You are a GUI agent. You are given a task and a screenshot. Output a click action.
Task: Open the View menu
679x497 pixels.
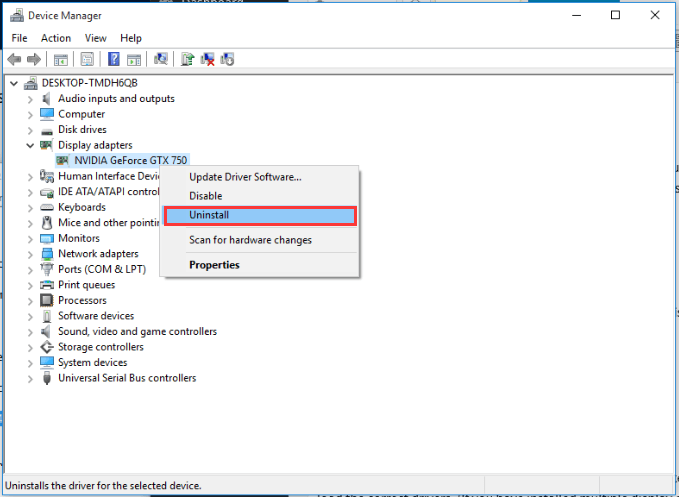(95, 38)
